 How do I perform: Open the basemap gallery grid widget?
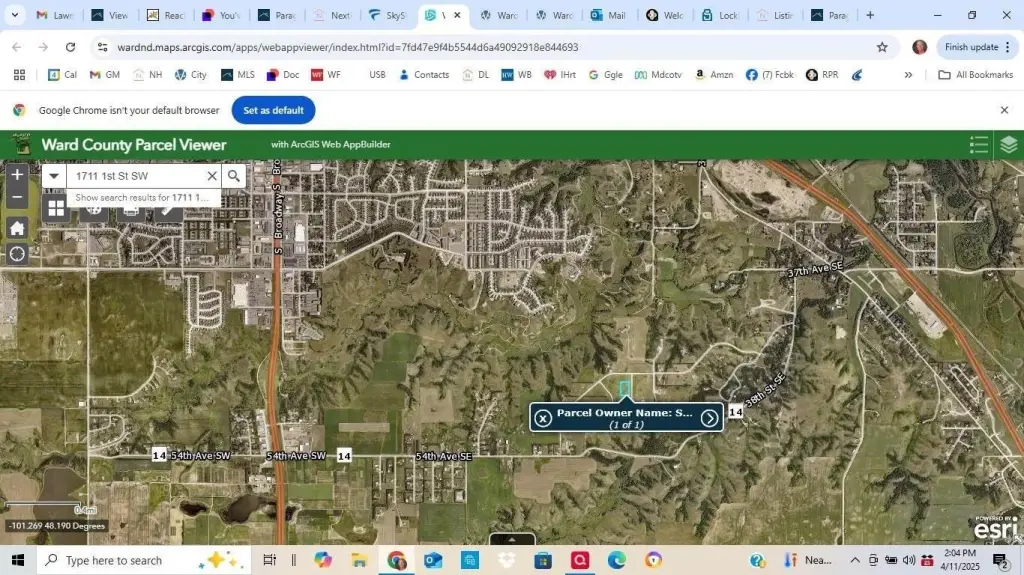tap(56, 208)
